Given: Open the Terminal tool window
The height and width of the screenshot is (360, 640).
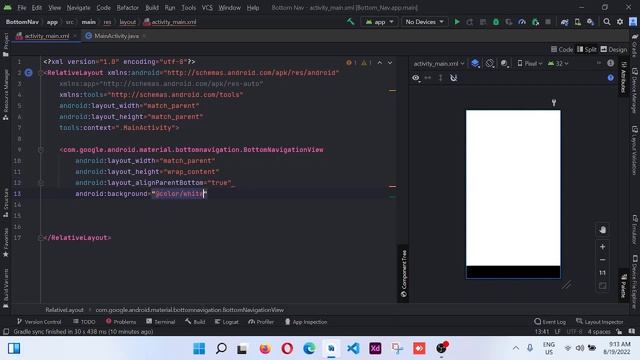Looking at the screenshot, I should [x=161, y=322].
